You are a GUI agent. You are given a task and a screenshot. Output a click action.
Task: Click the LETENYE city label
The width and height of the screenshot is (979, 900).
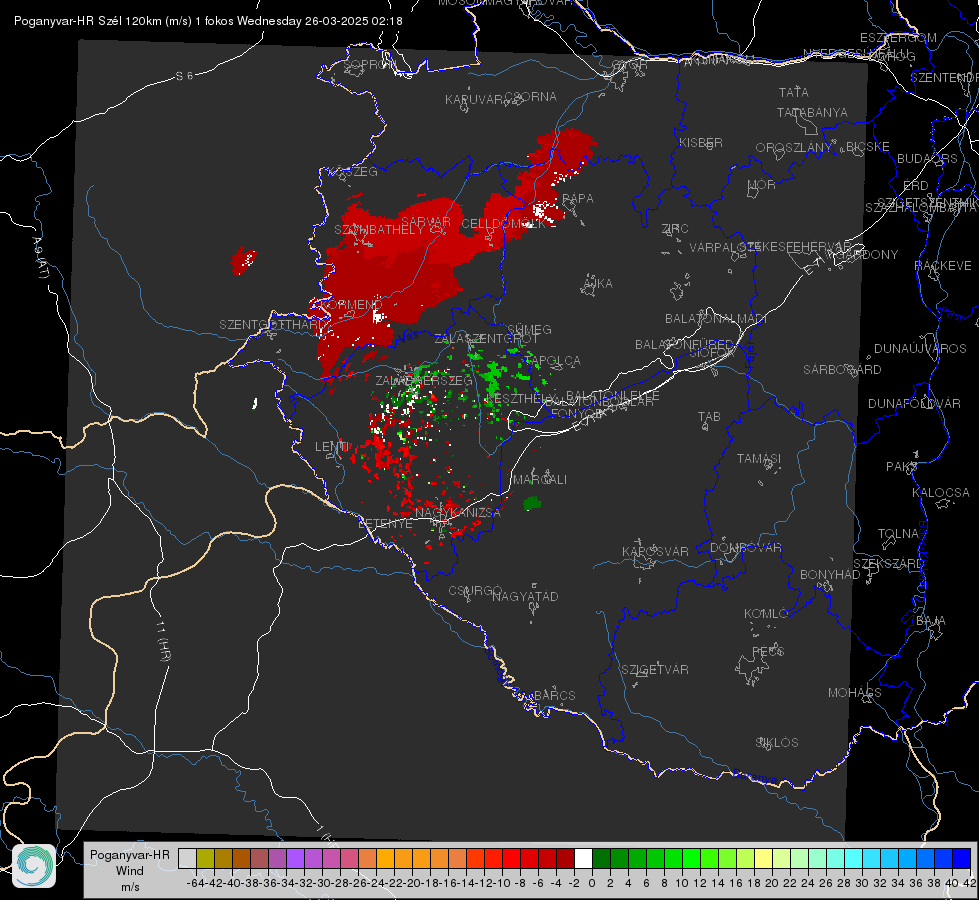[385, 523]
